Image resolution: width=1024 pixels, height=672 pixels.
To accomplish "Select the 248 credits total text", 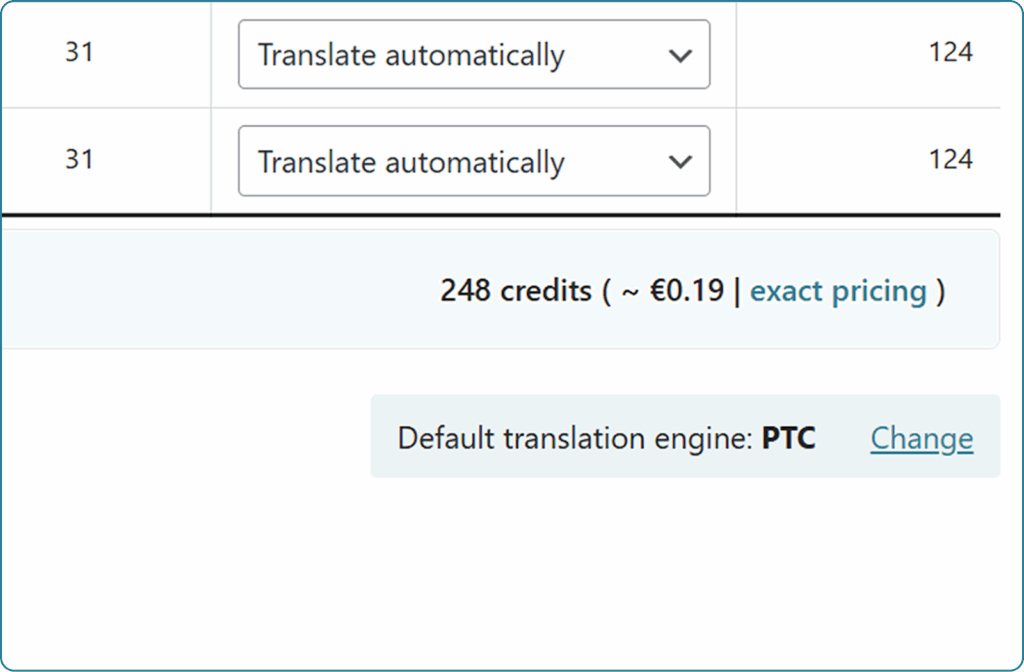I will coord(515,291).
